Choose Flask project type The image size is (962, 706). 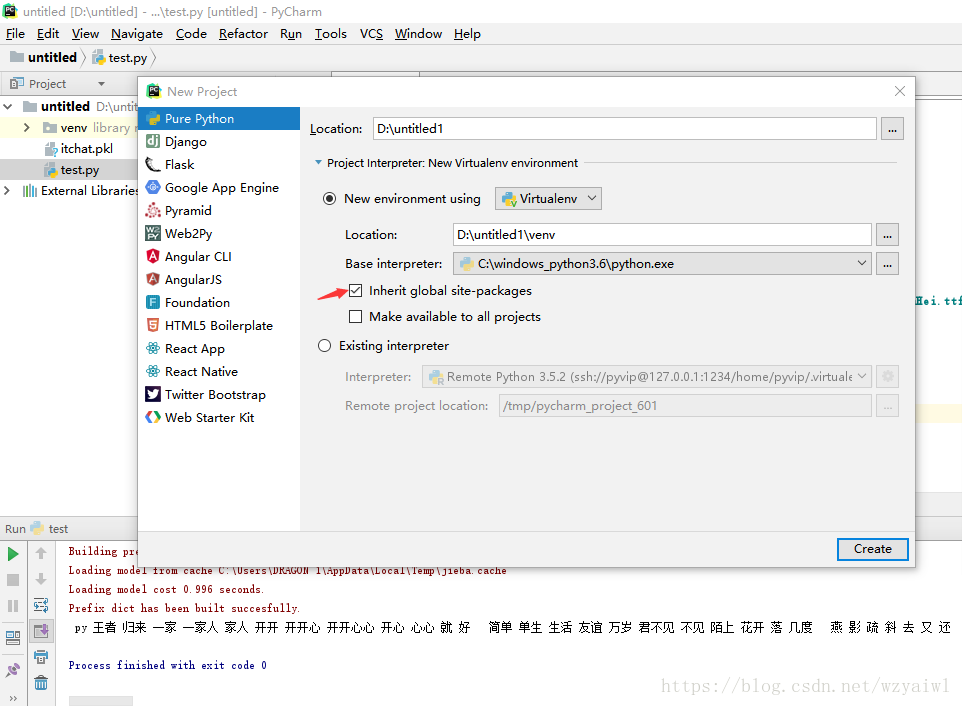pos(219,164)
